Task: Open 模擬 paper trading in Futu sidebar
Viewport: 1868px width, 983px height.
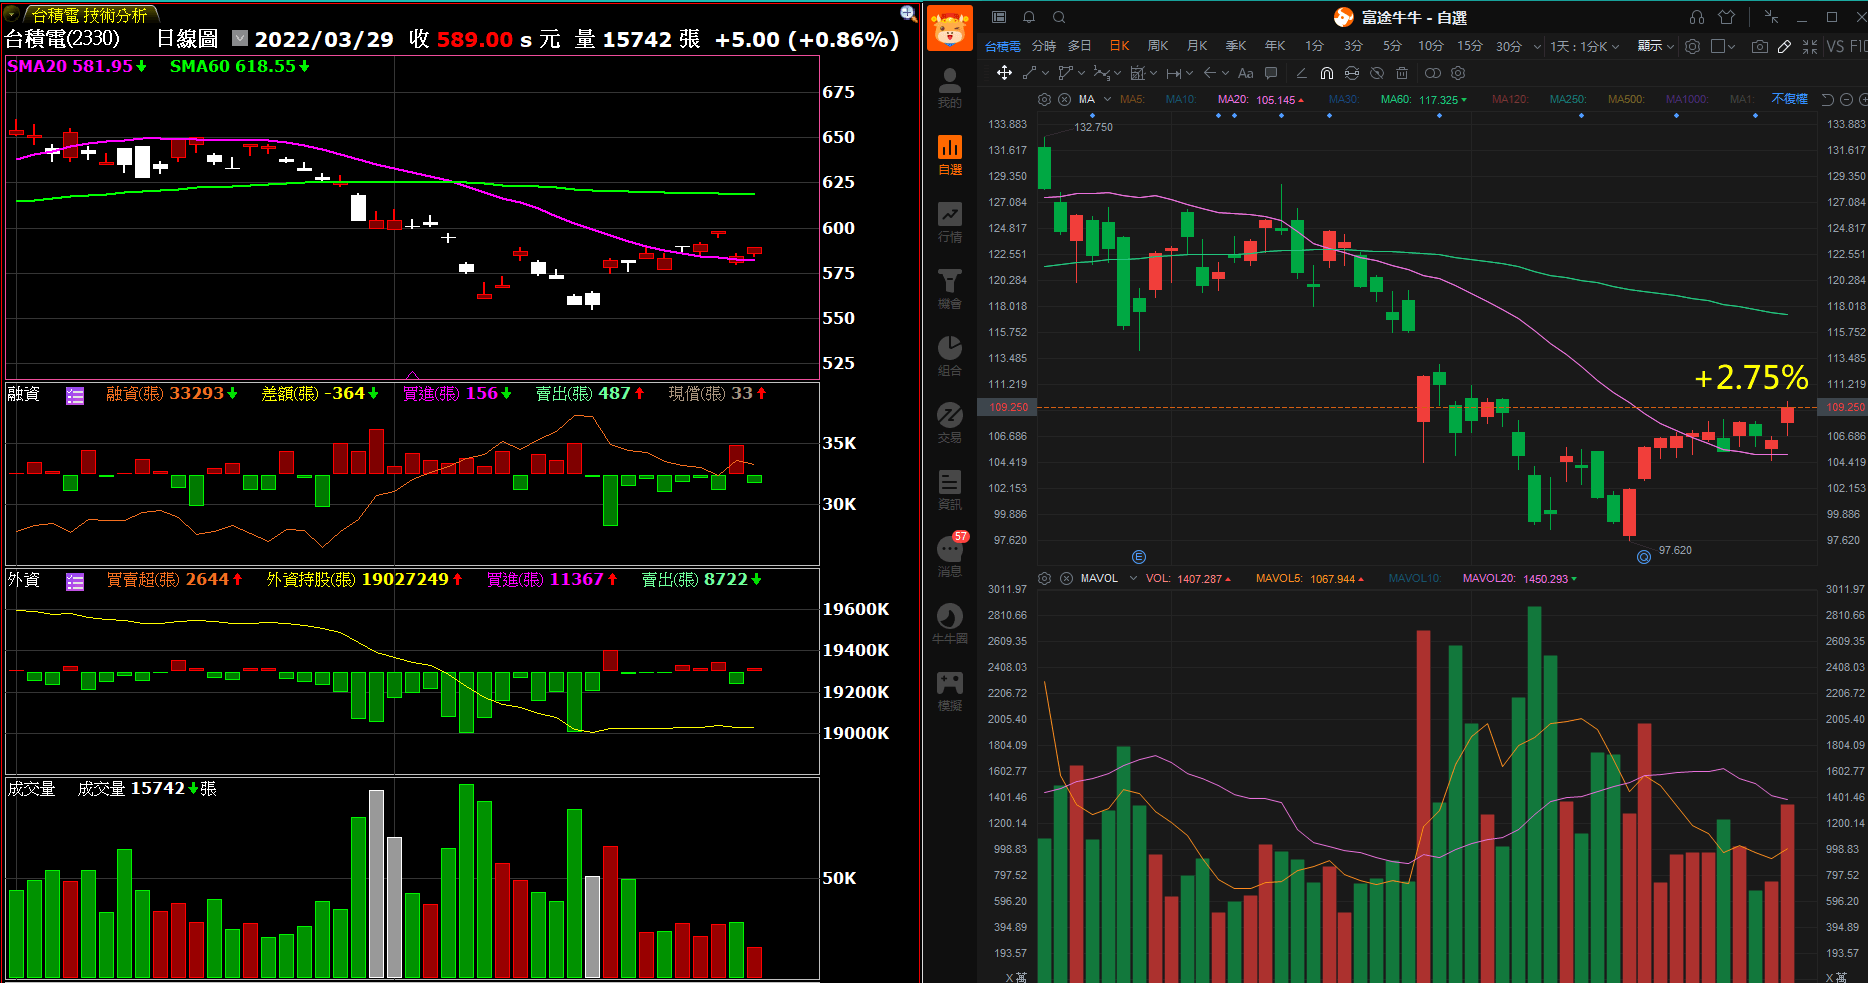Action: coord(949,691)
